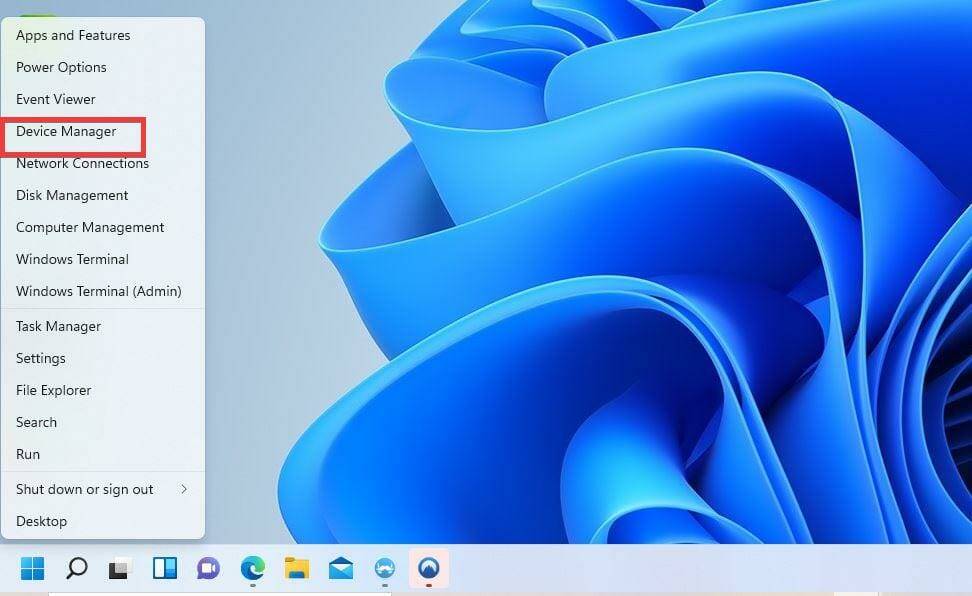
Task: Expand the Shut down or sign out submenu
Action: [x=84, y=489]
